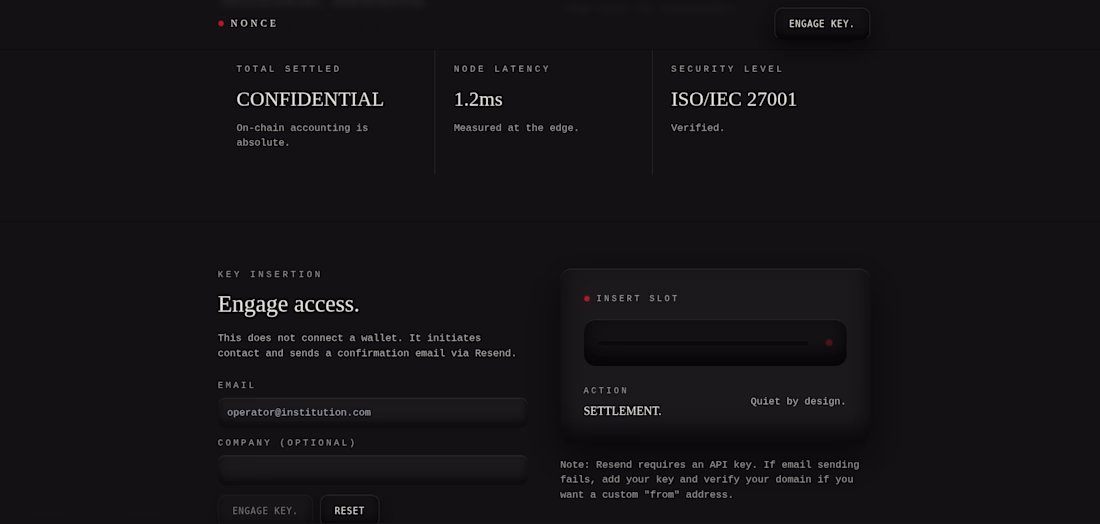Click the Resend API key note
The image size is (1100, 524).
tap(709, 480)
